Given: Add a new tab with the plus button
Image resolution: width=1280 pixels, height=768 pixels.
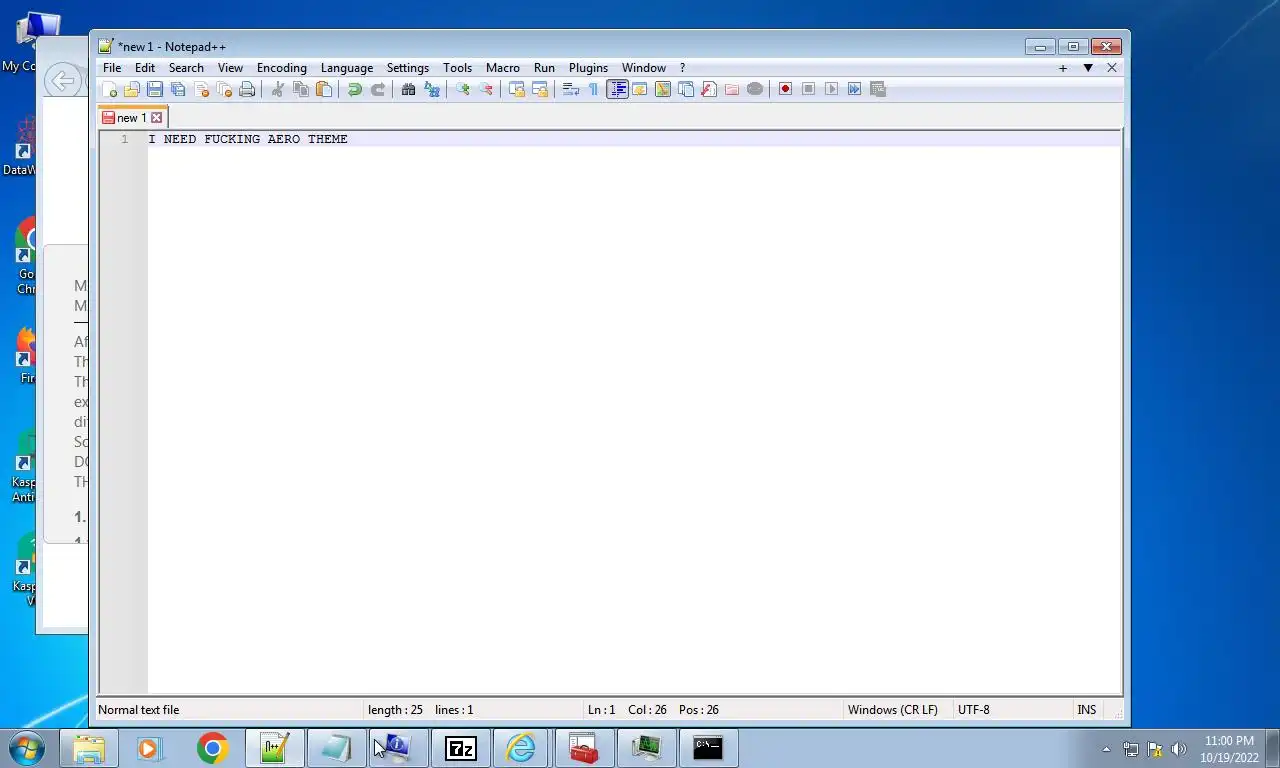Looking at the screenshot, I should [1063, 68].
